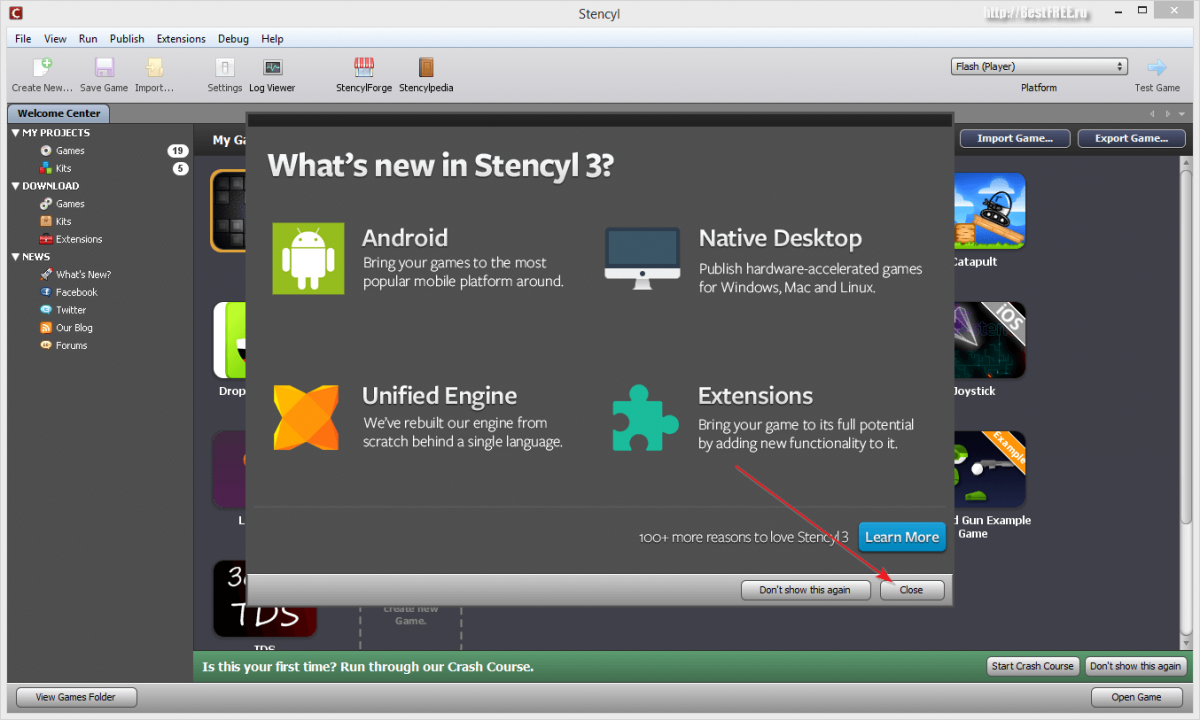Viewport: 1200px width, 720px height.
Task: Open the View menu
Action: pos(55,39)
